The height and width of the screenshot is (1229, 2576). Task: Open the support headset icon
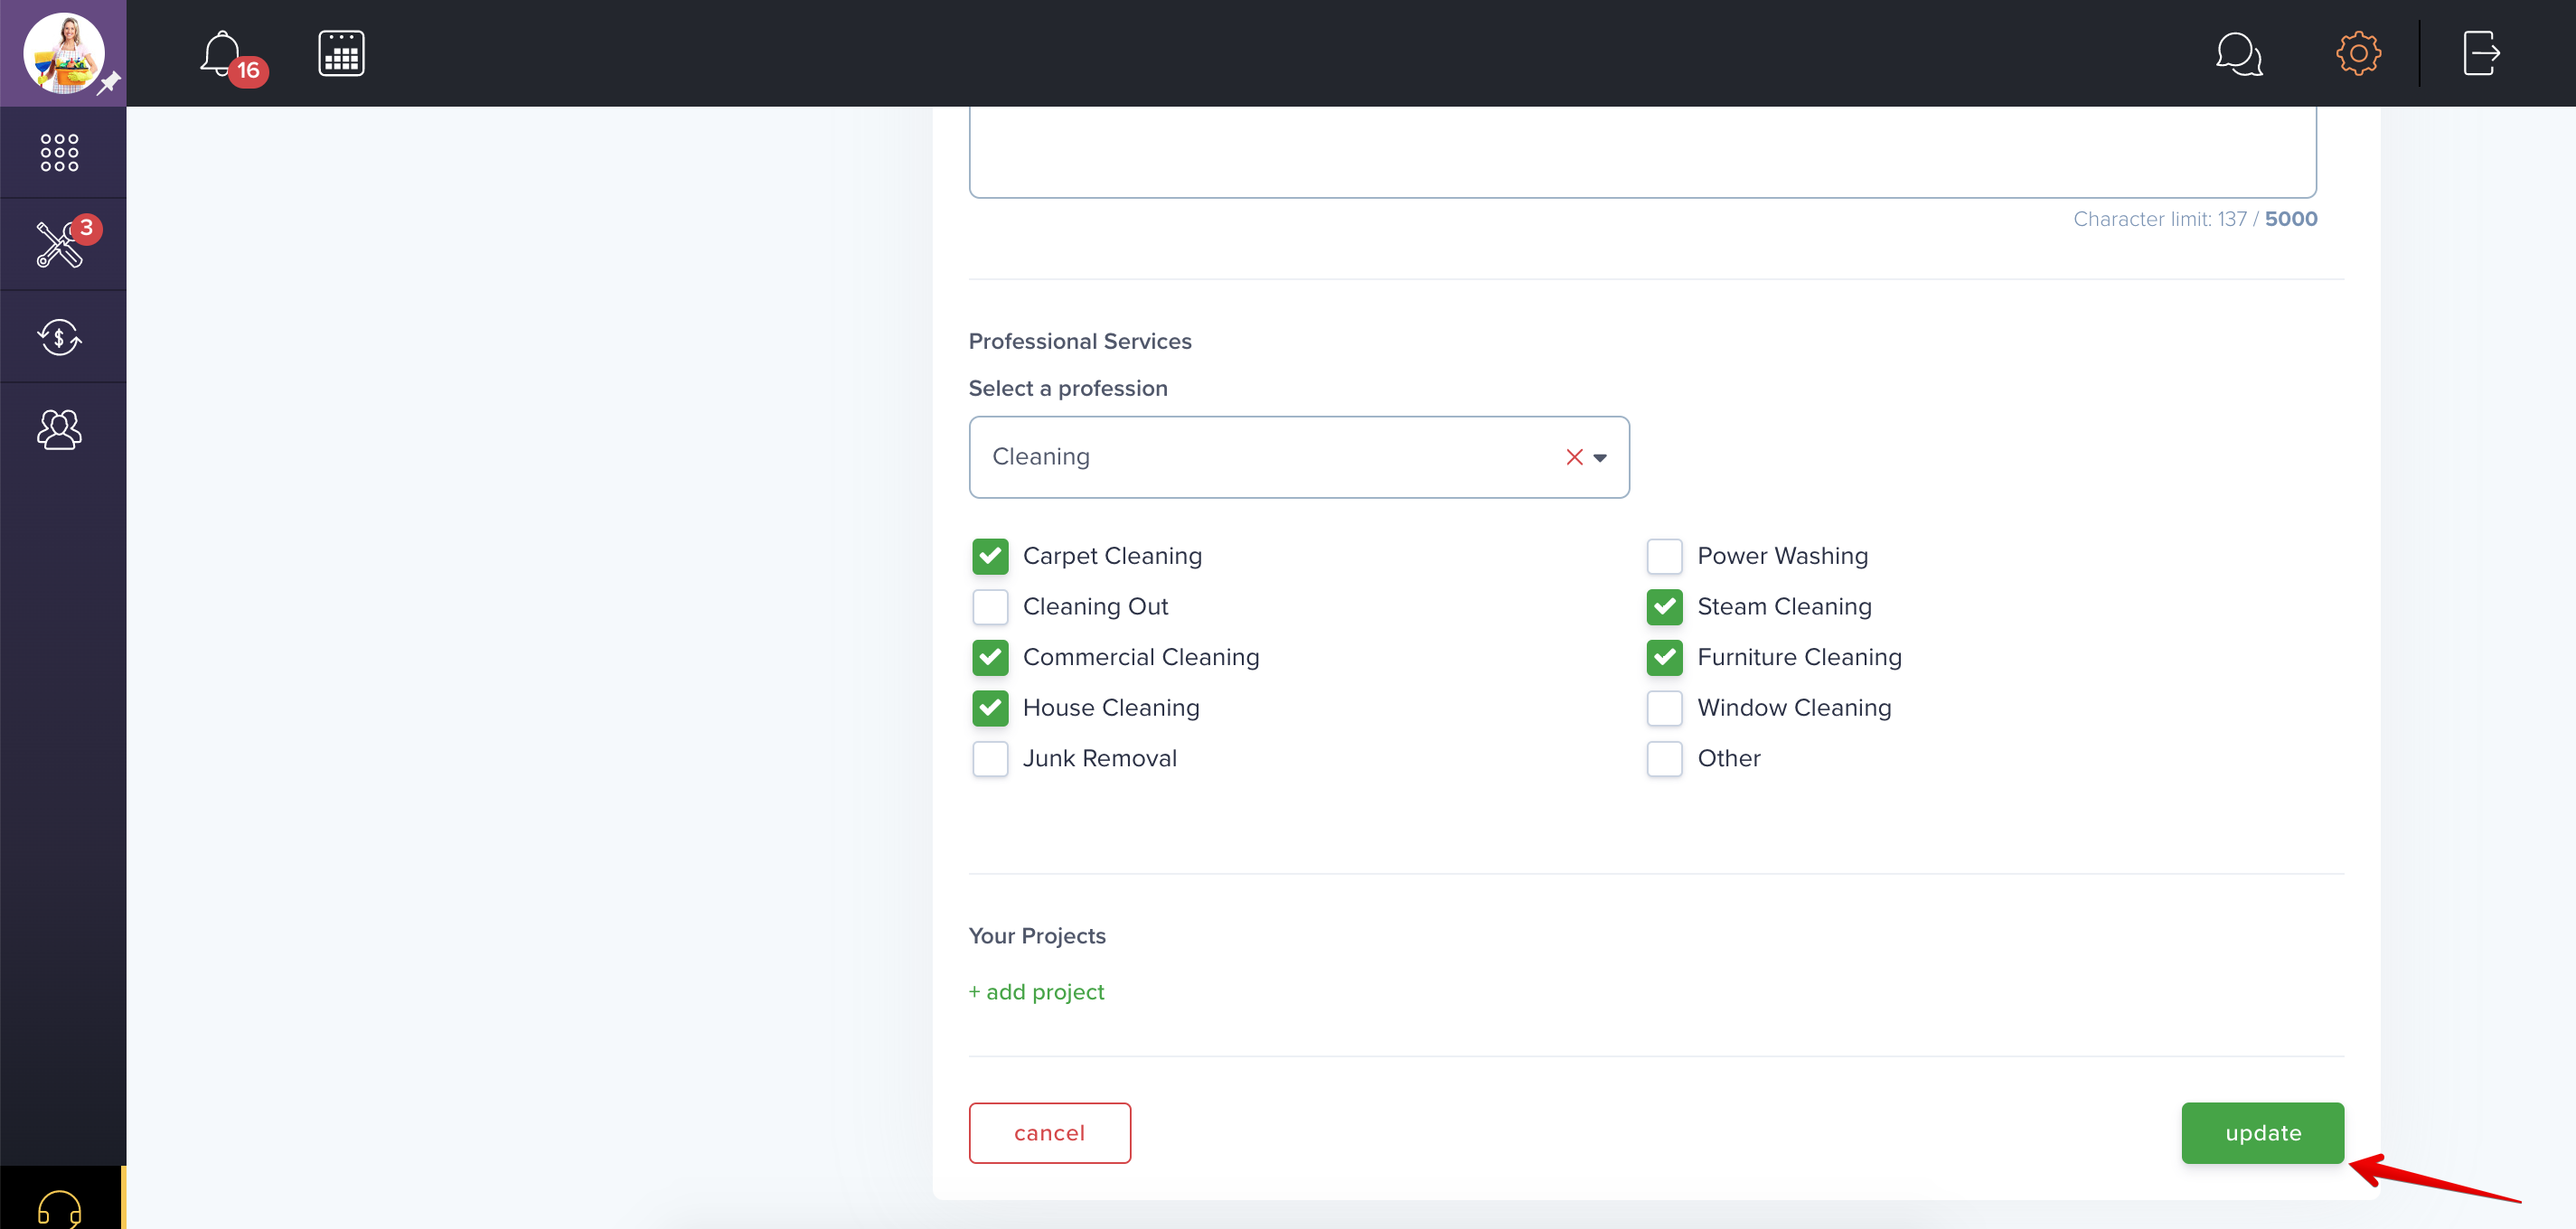[x=59, y=1208]
